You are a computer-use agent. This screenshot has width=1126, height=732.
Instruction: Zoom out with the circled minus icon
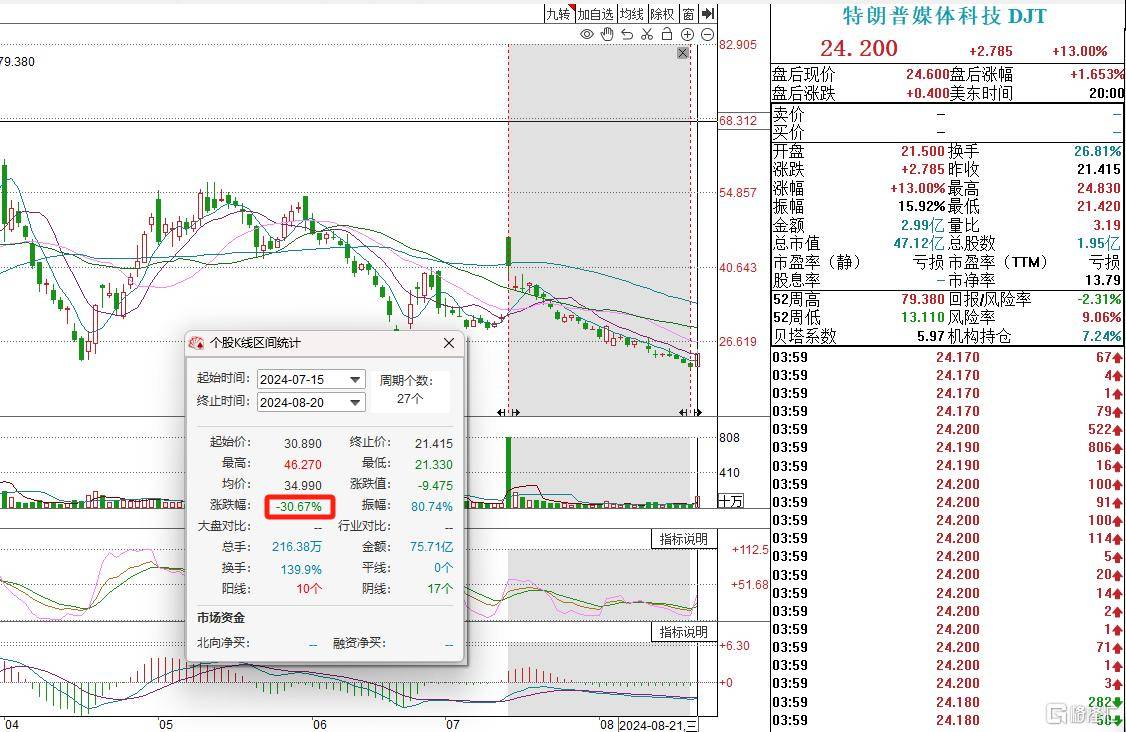[707, 34]
